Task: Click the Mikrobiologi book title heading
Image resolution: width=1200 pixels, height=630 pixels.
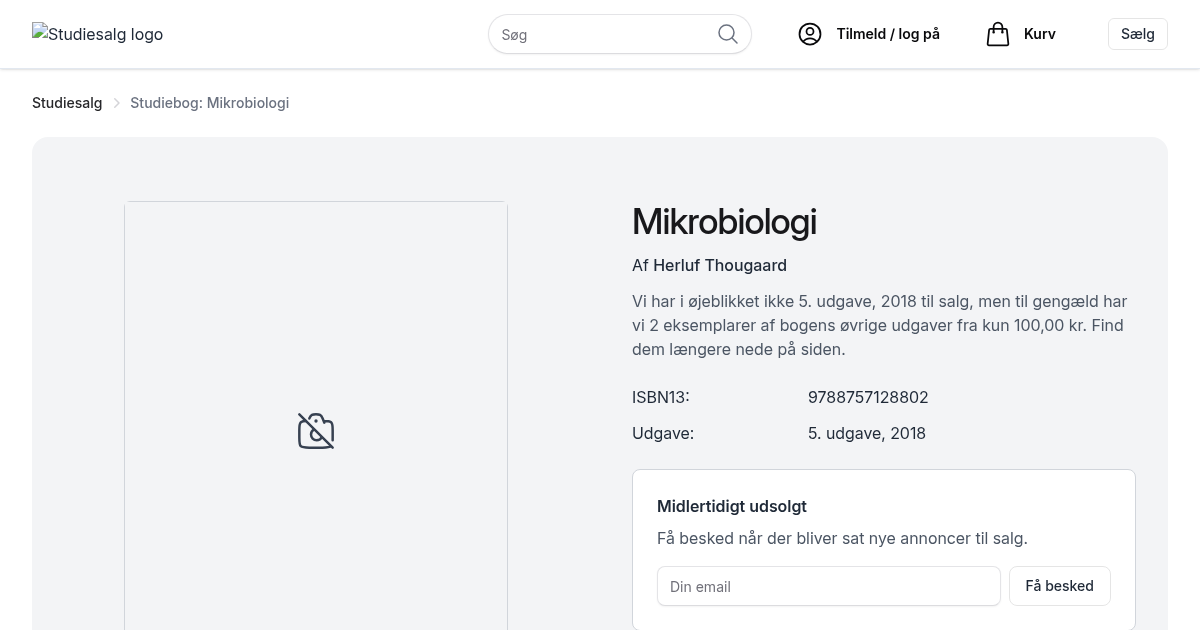Action: pyautogui.click(x=724, y=222)
